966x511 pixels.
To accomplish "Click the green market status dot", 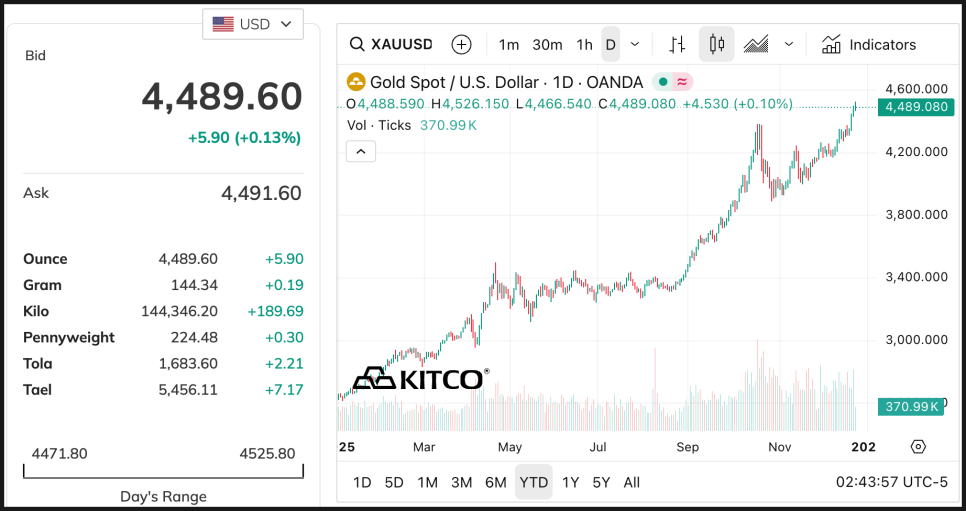I will click(x=662, y=82).
